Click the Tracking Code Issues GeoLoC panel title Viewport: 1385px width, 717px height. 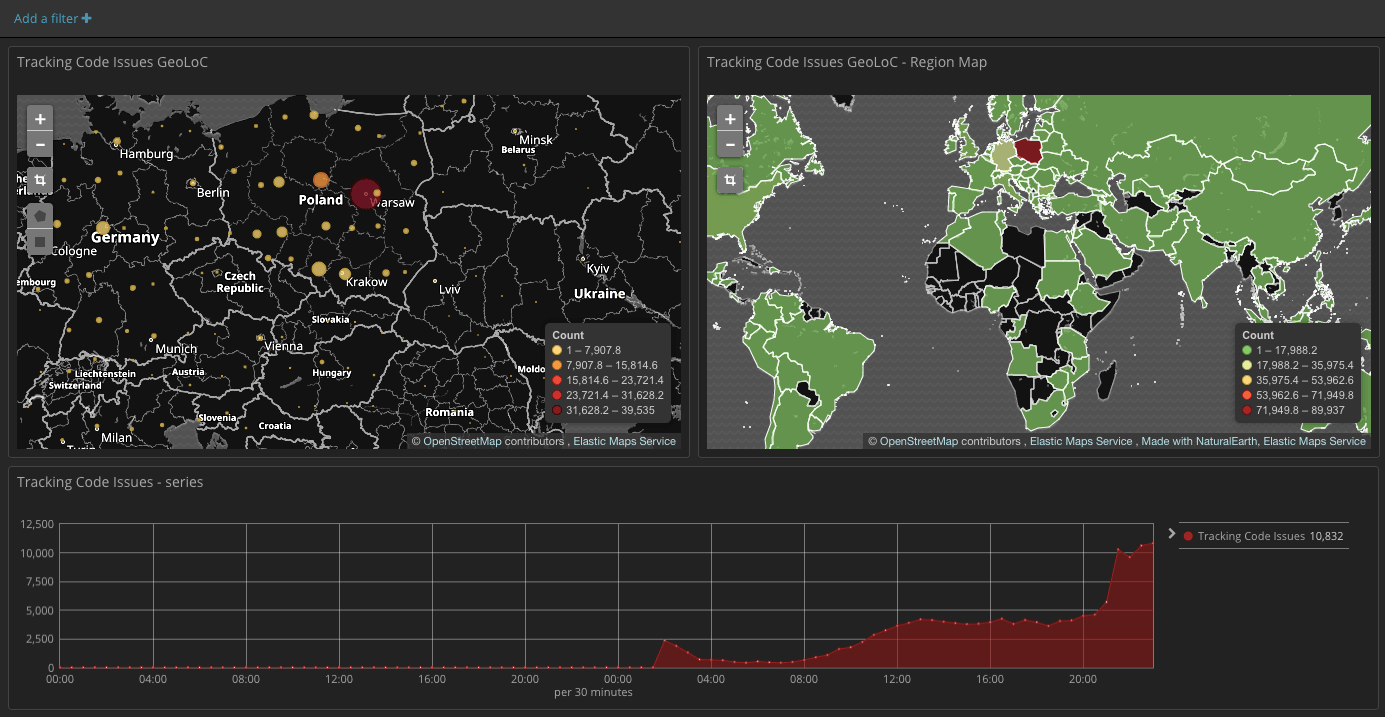pyautogui.click(x=112, y=62)
